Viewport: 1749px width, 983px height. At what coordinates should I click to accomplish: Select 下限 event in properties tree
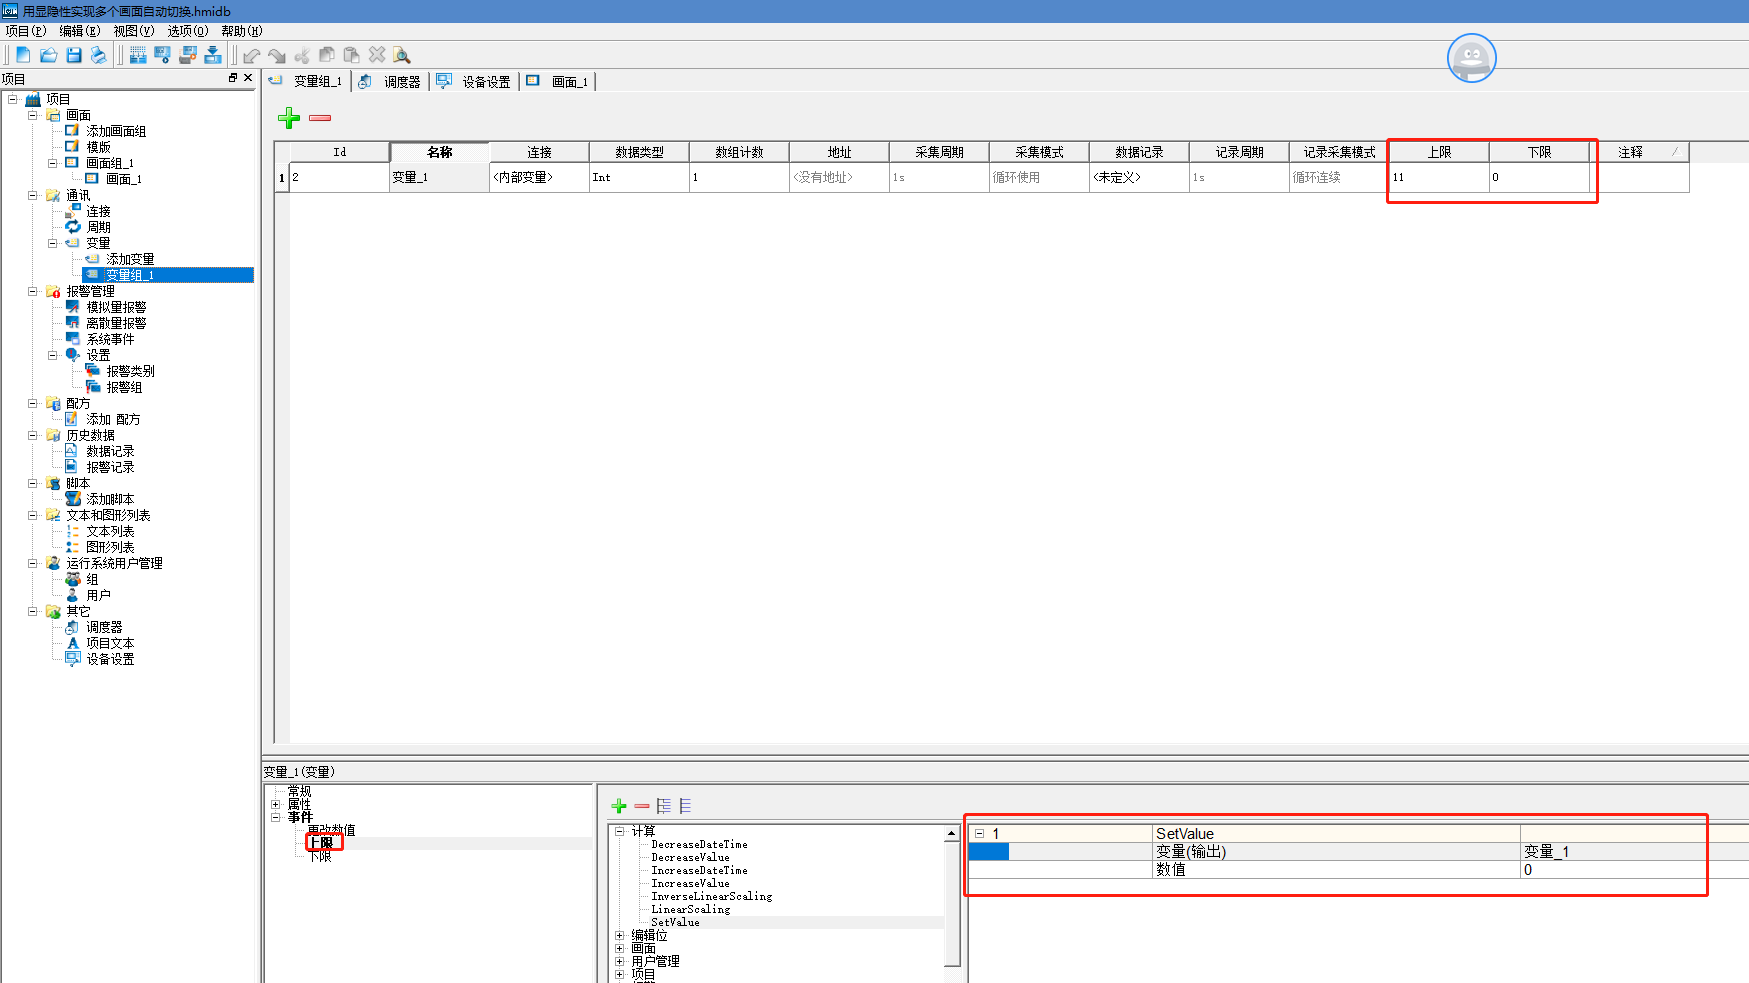[x=320, y=857]
